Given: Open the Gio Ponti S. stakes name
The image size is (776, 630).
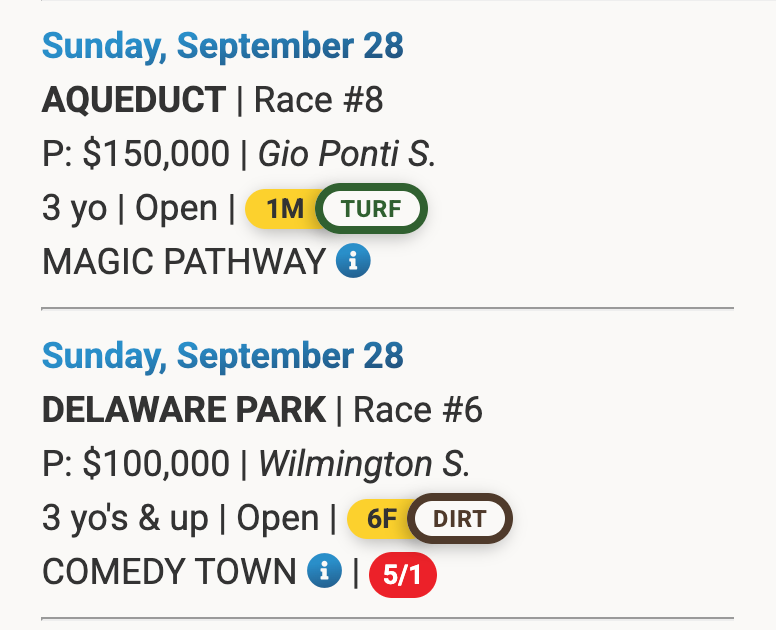Looking at the screenshot, I should pos(347,154).
